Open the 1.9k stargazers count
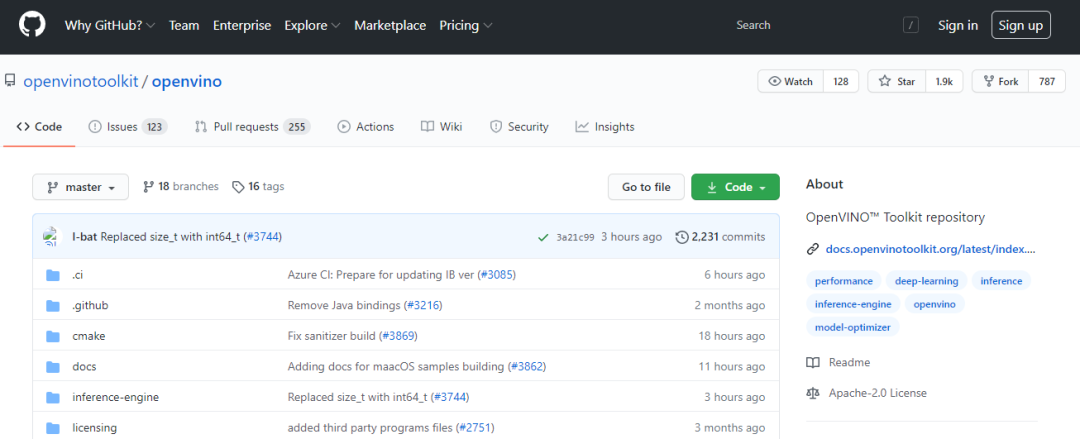The image size is (1080, 439). [x=944, y=81]
